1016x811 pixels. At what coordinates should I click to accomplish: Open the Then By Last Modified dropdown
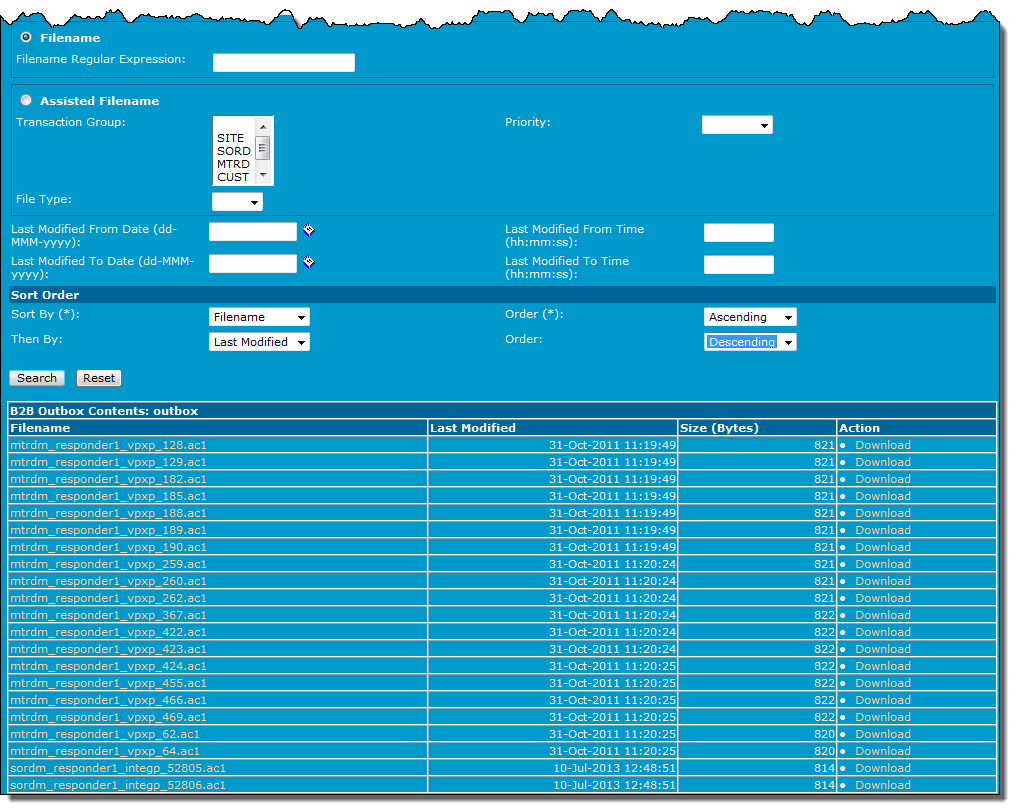[259, 342]
